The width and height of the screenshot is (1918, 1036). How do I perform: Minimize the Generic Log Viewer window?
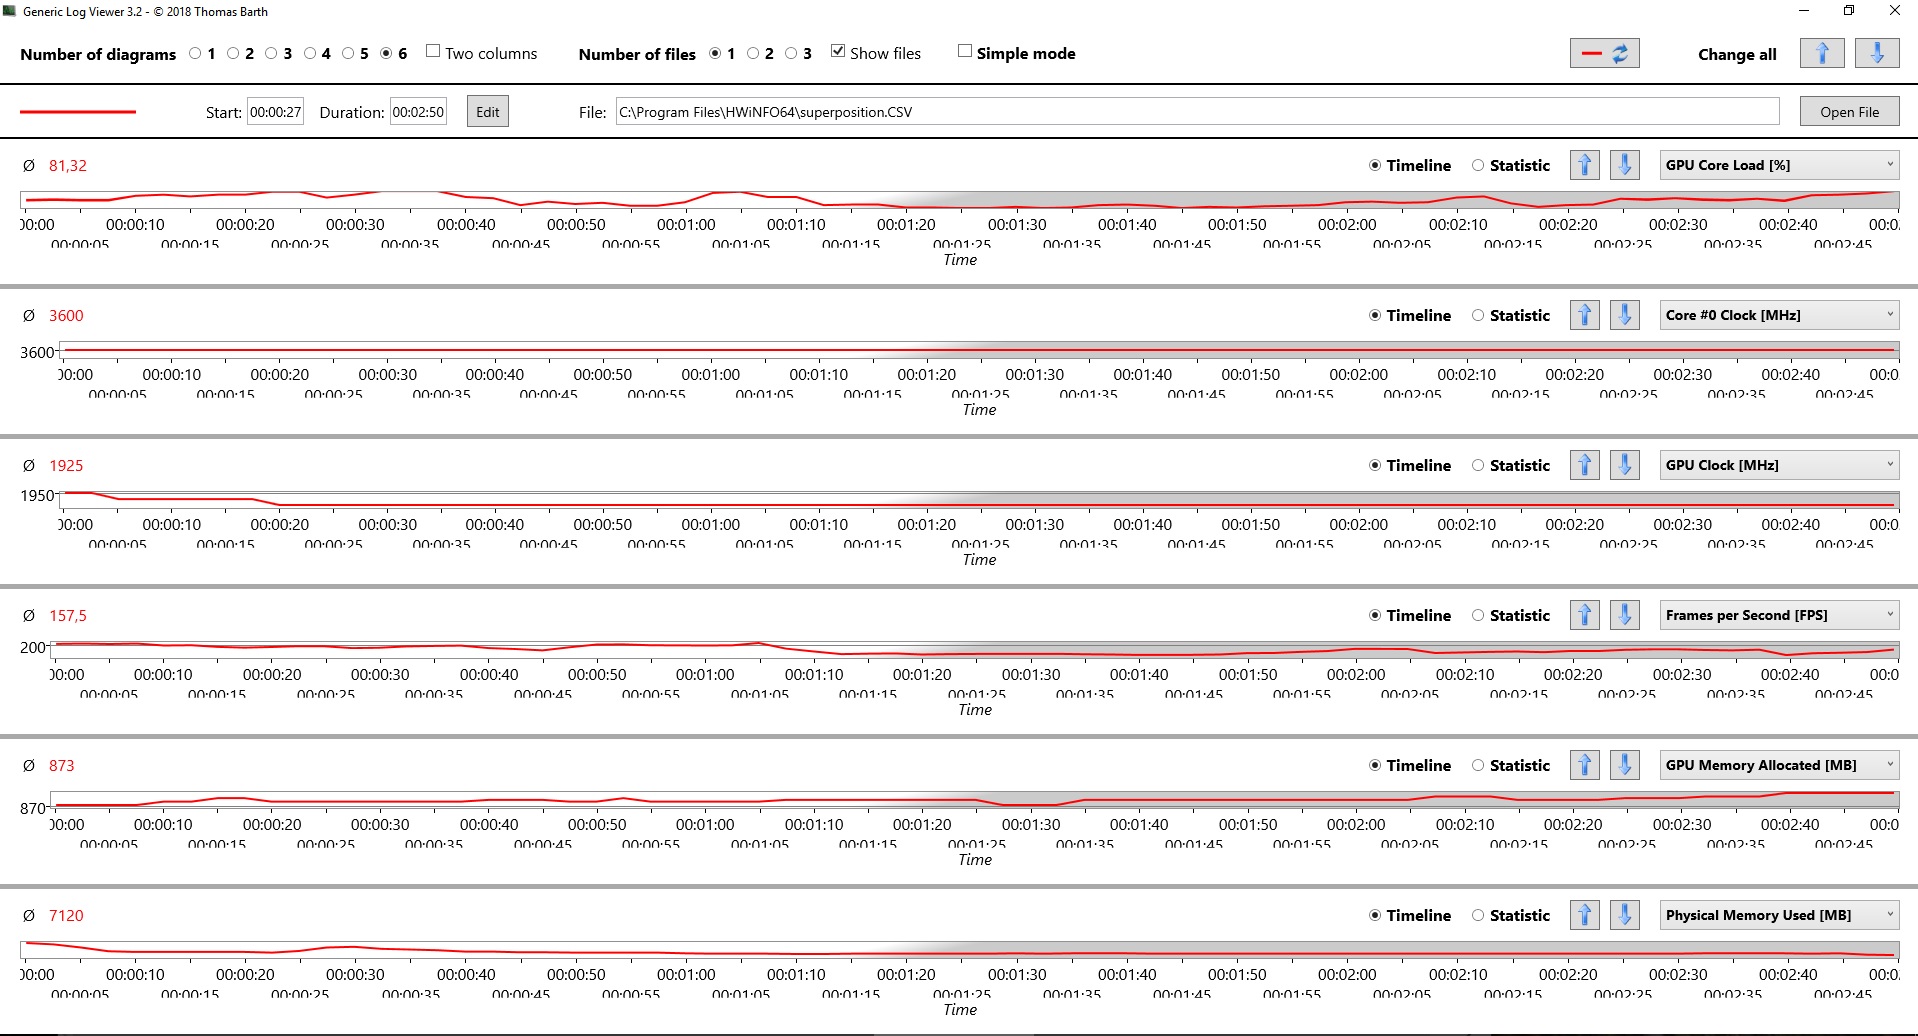pos(1804,11)
